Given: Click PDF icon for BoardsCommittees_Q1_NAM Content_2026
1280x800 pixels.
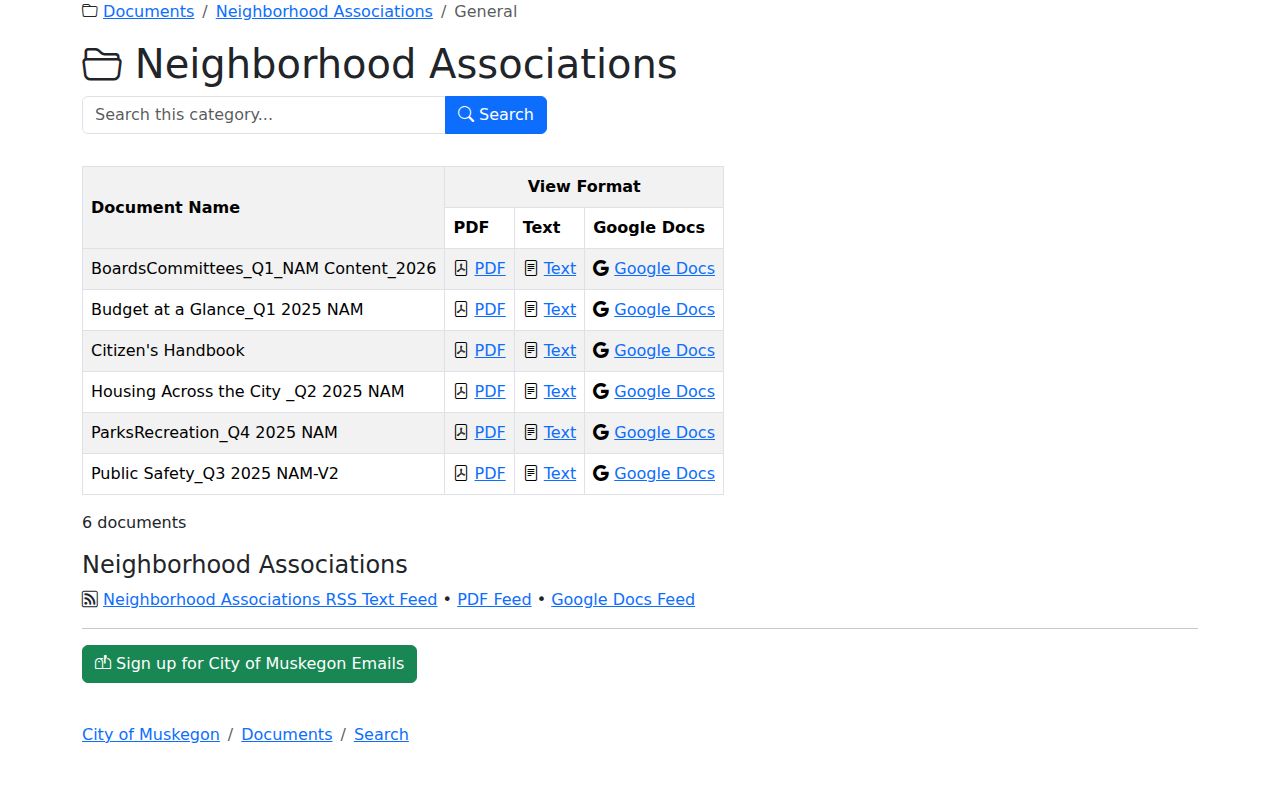Looking at the screenshot, I should pyautogui.click(x=461, y=268).
